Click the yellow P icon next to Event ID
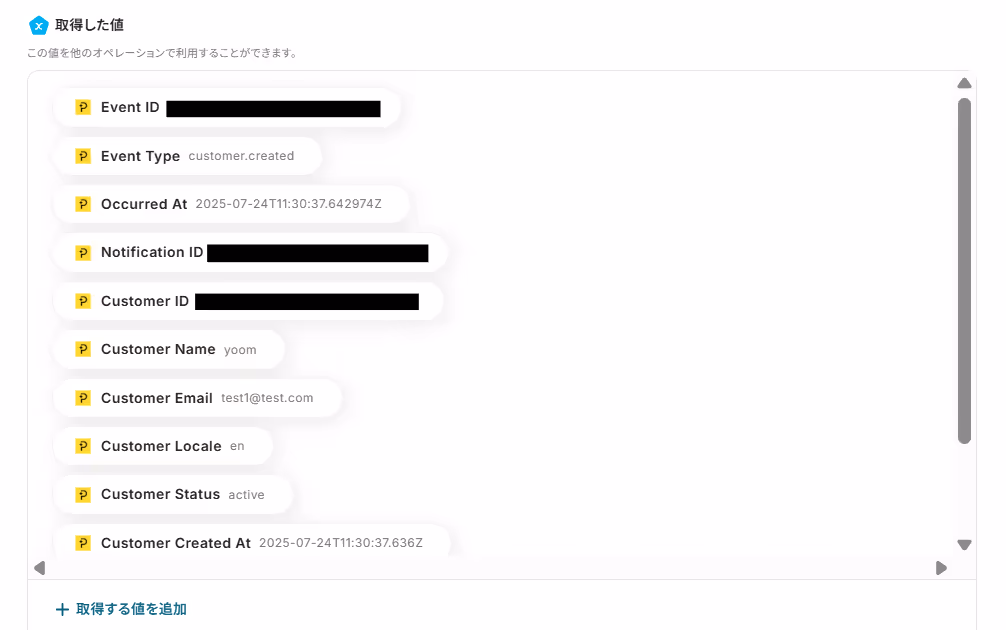Image resolution: width=1006 pixels, height=630 pixels. (83, 107)
